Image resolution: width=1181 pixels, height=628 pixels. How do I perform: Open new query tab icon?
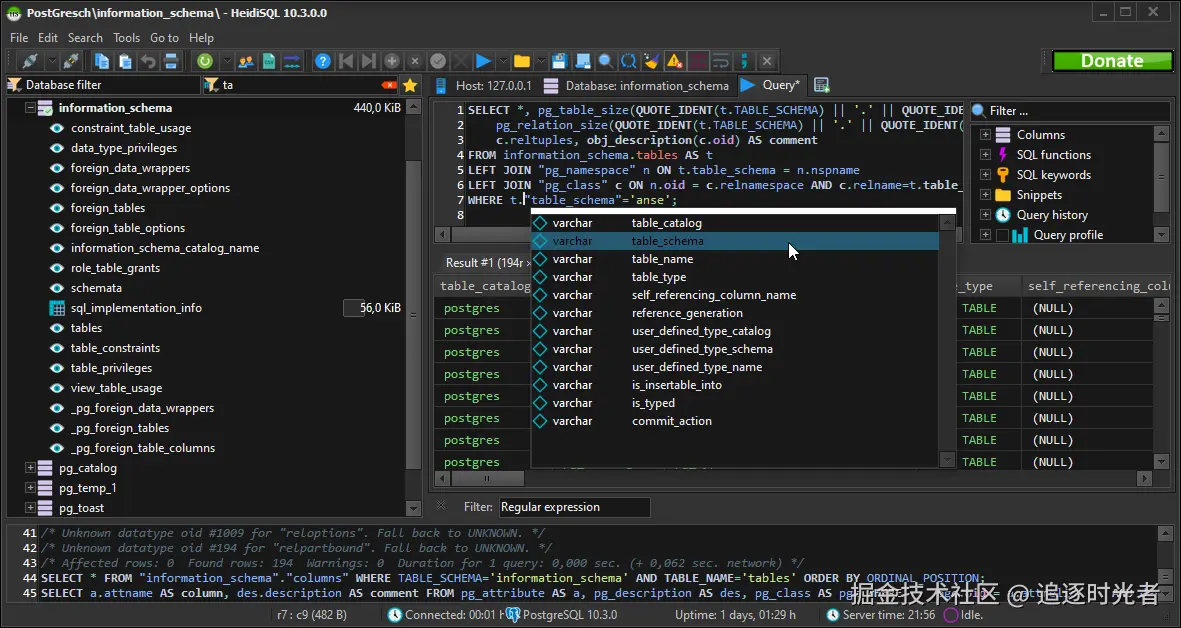[x=822, y=85]
